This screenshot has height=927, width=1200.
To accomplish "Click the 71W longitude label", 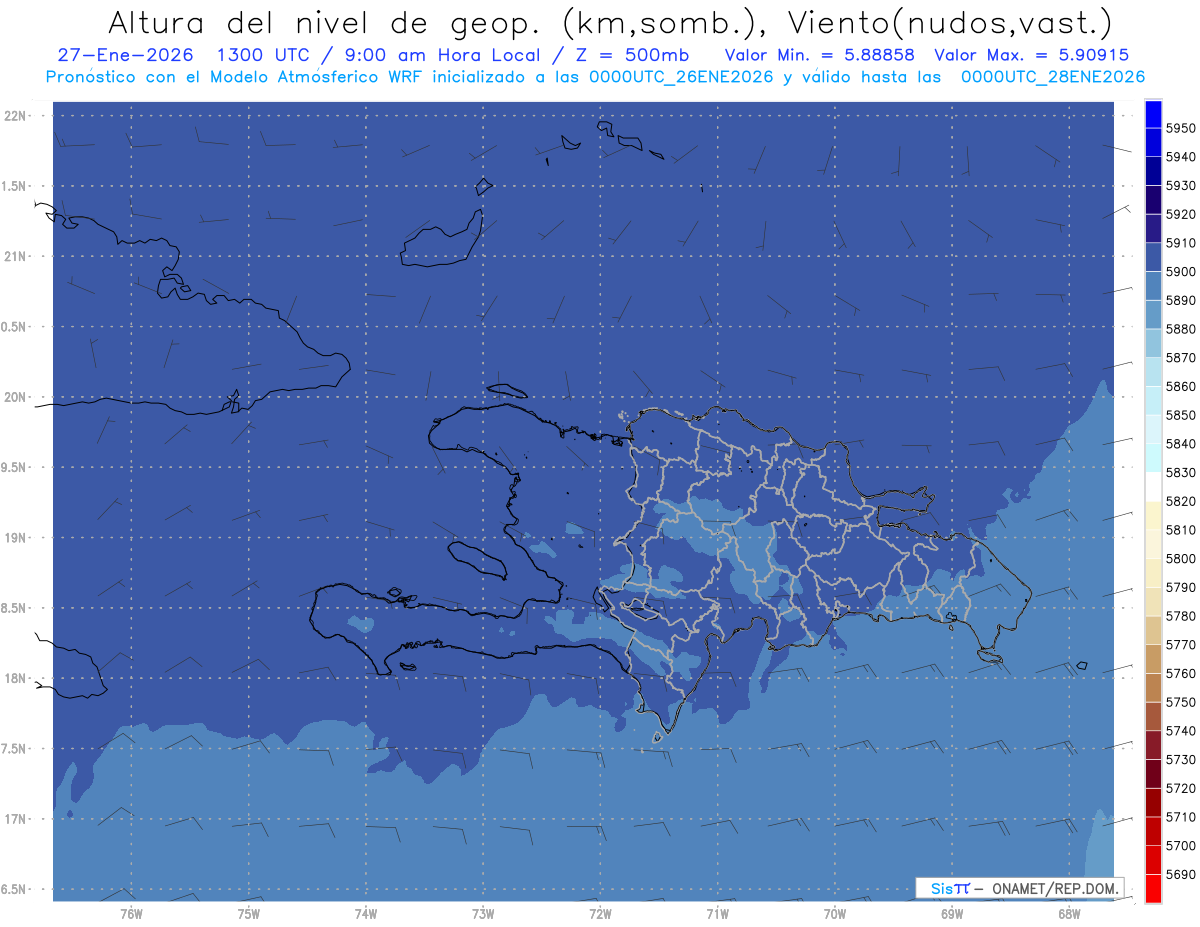I will coord(717,913).
